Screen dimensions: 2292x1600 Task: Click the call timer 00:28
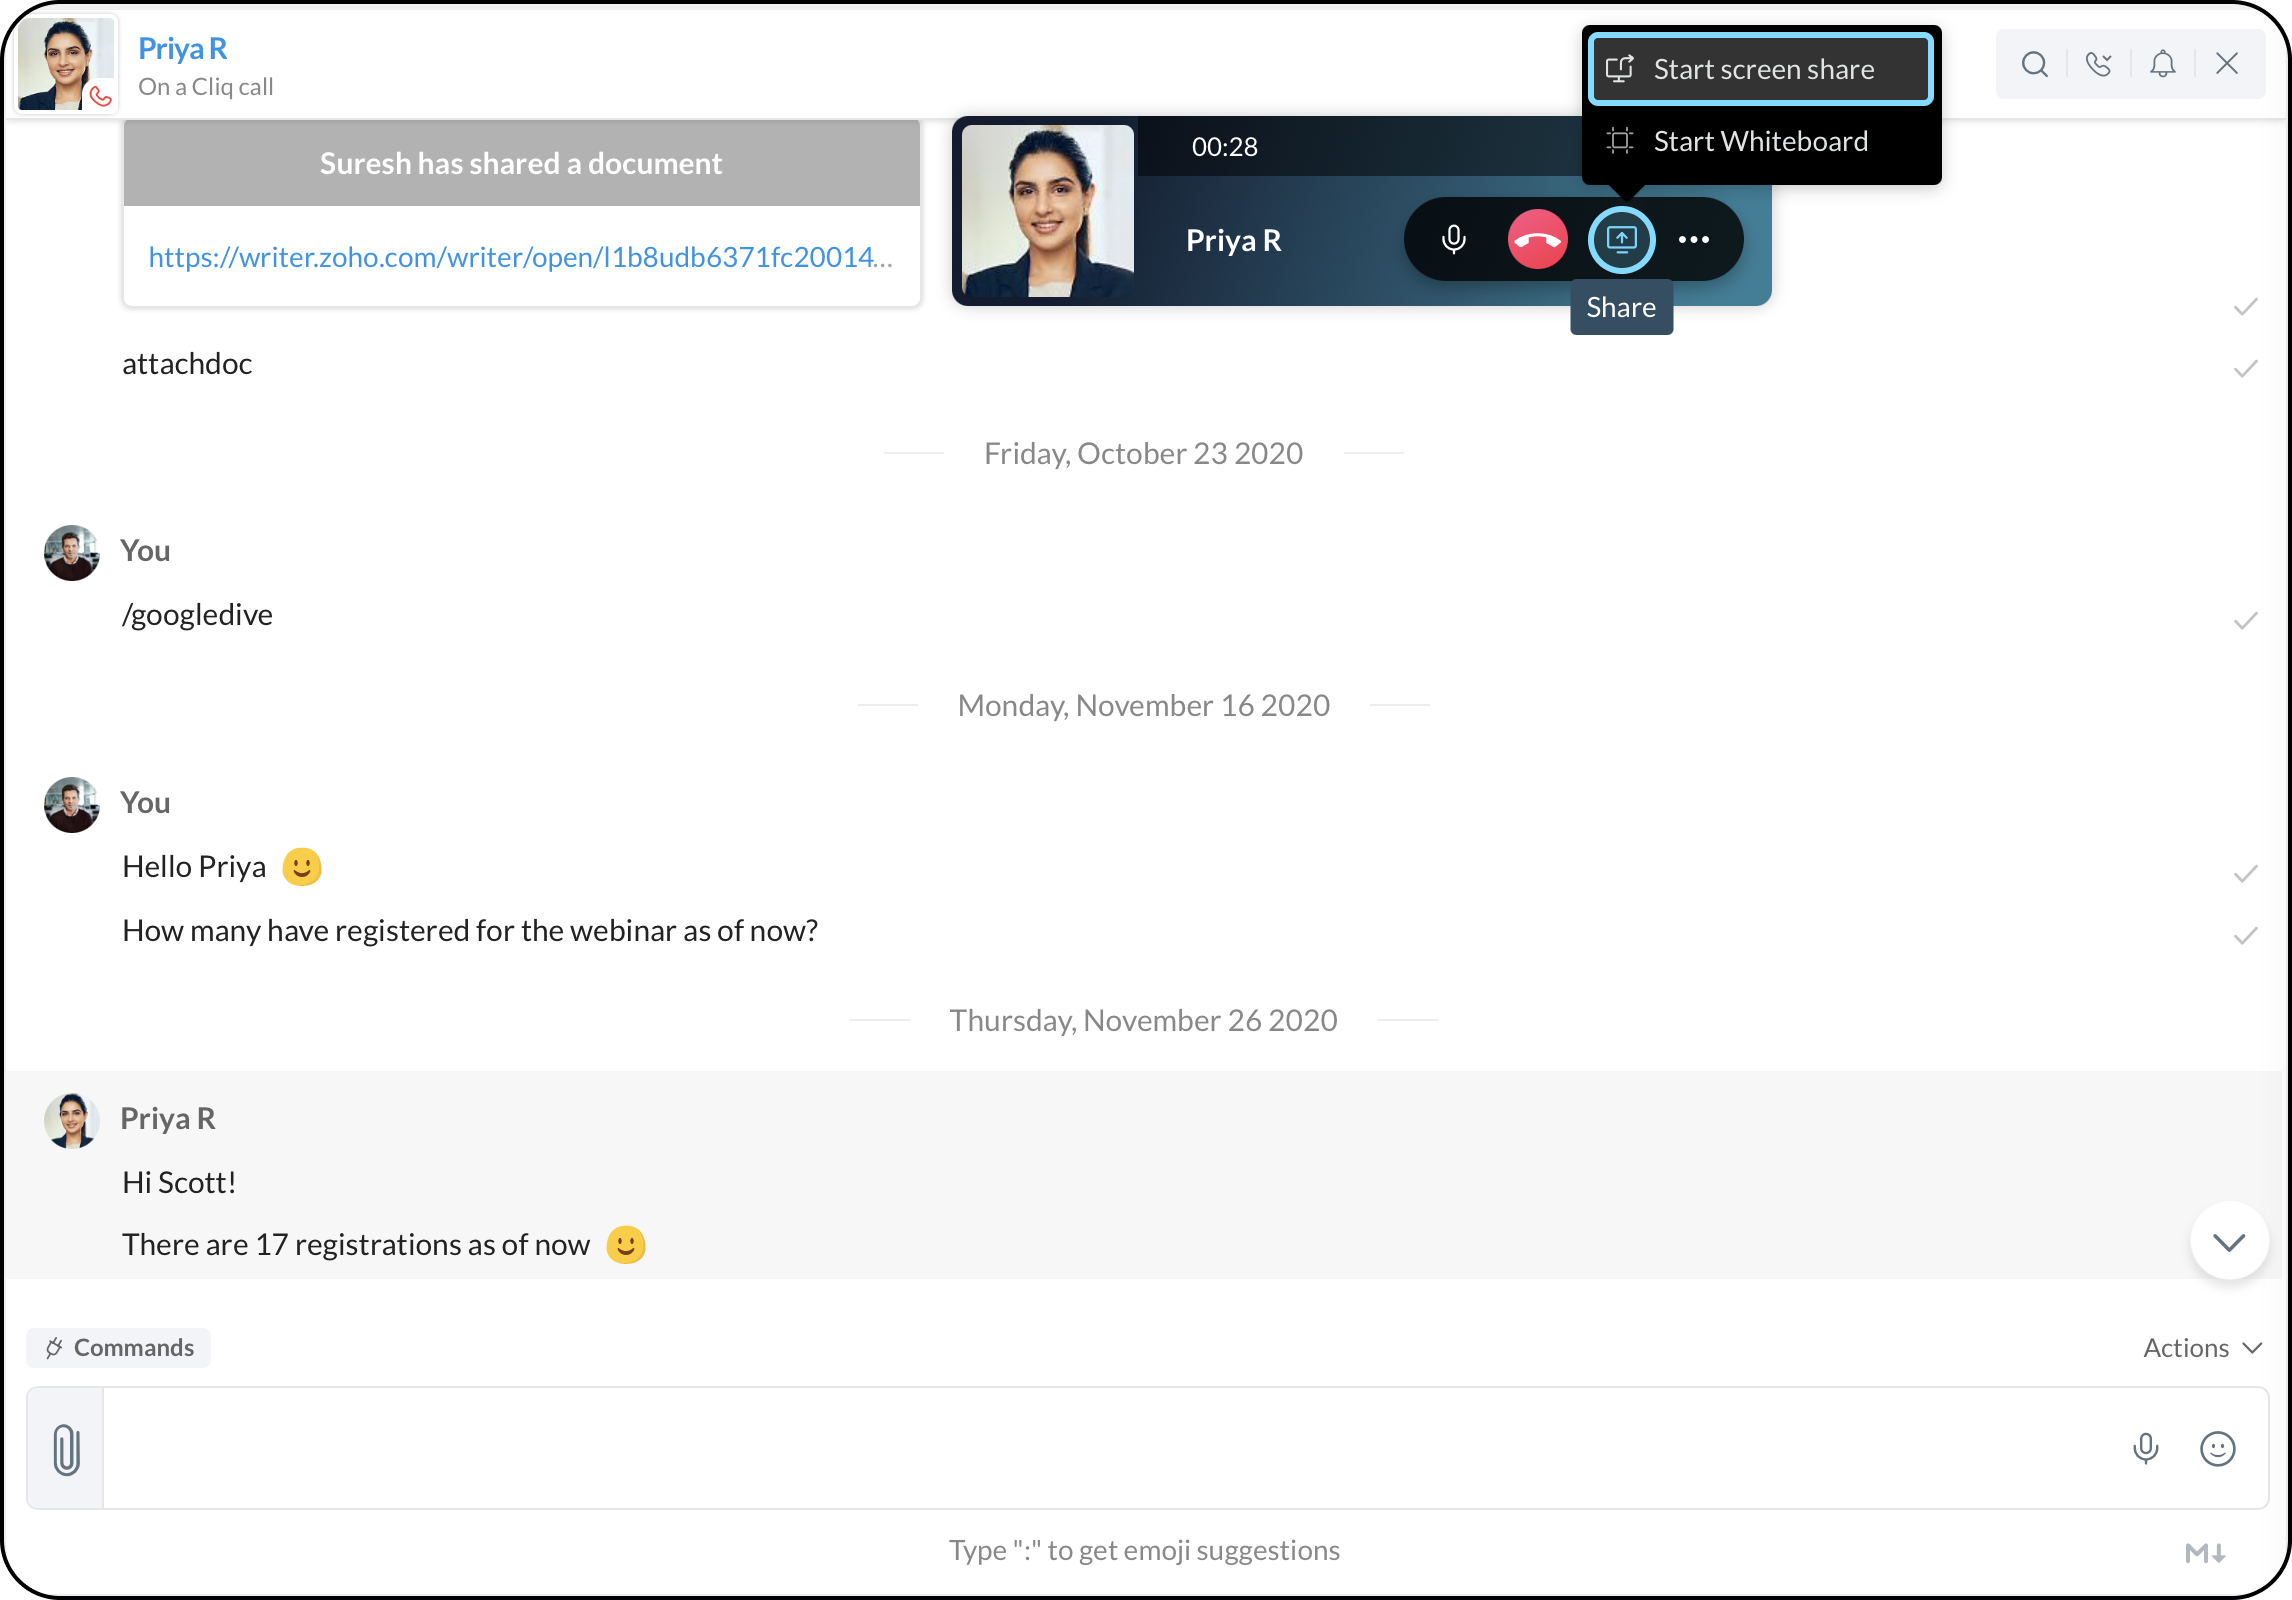pos(1225,147)
